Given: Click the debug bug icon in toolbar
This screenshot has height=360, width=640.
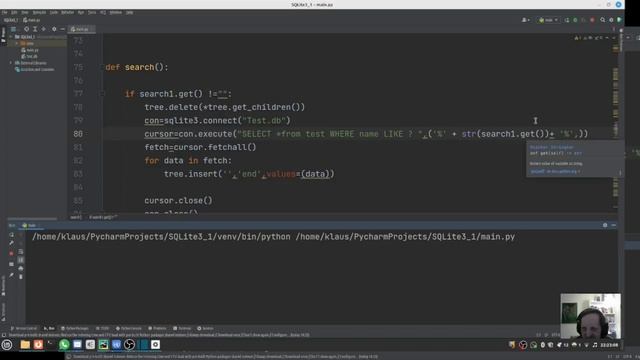Looking at the screenshot, I should point(575,20).
